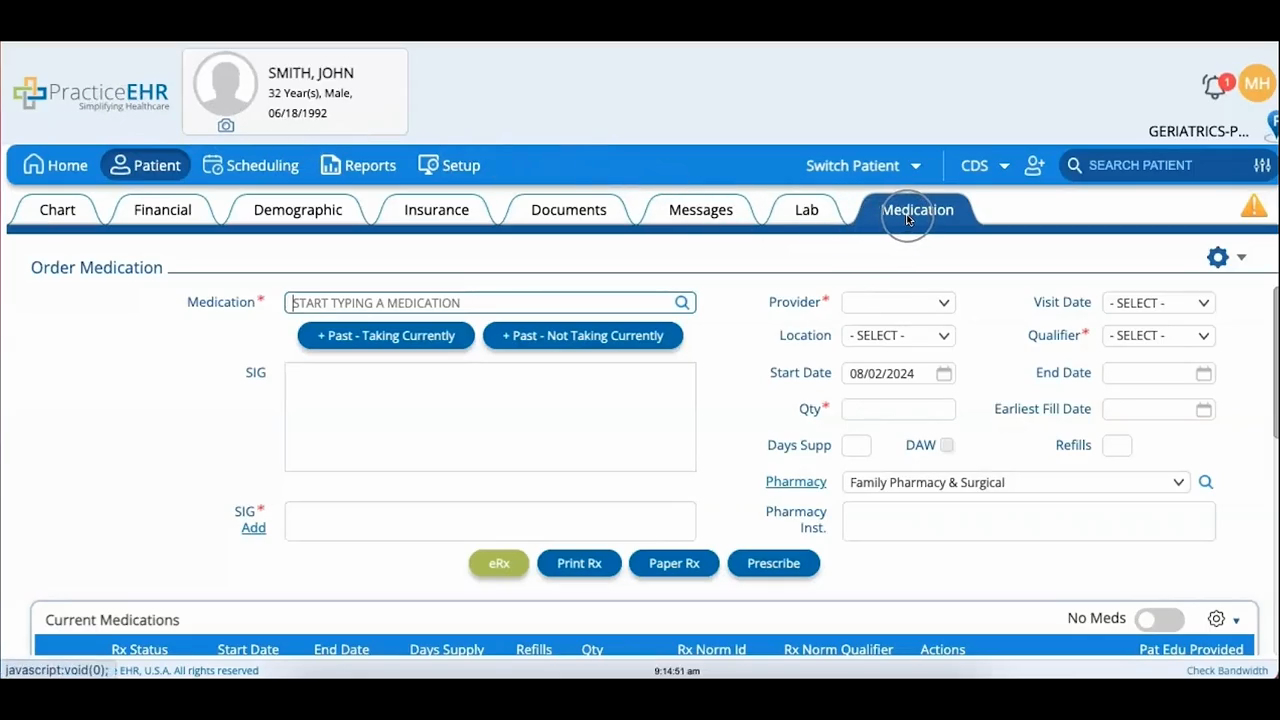
Task: Click the large SIG text area
Action: pos(490,417)
